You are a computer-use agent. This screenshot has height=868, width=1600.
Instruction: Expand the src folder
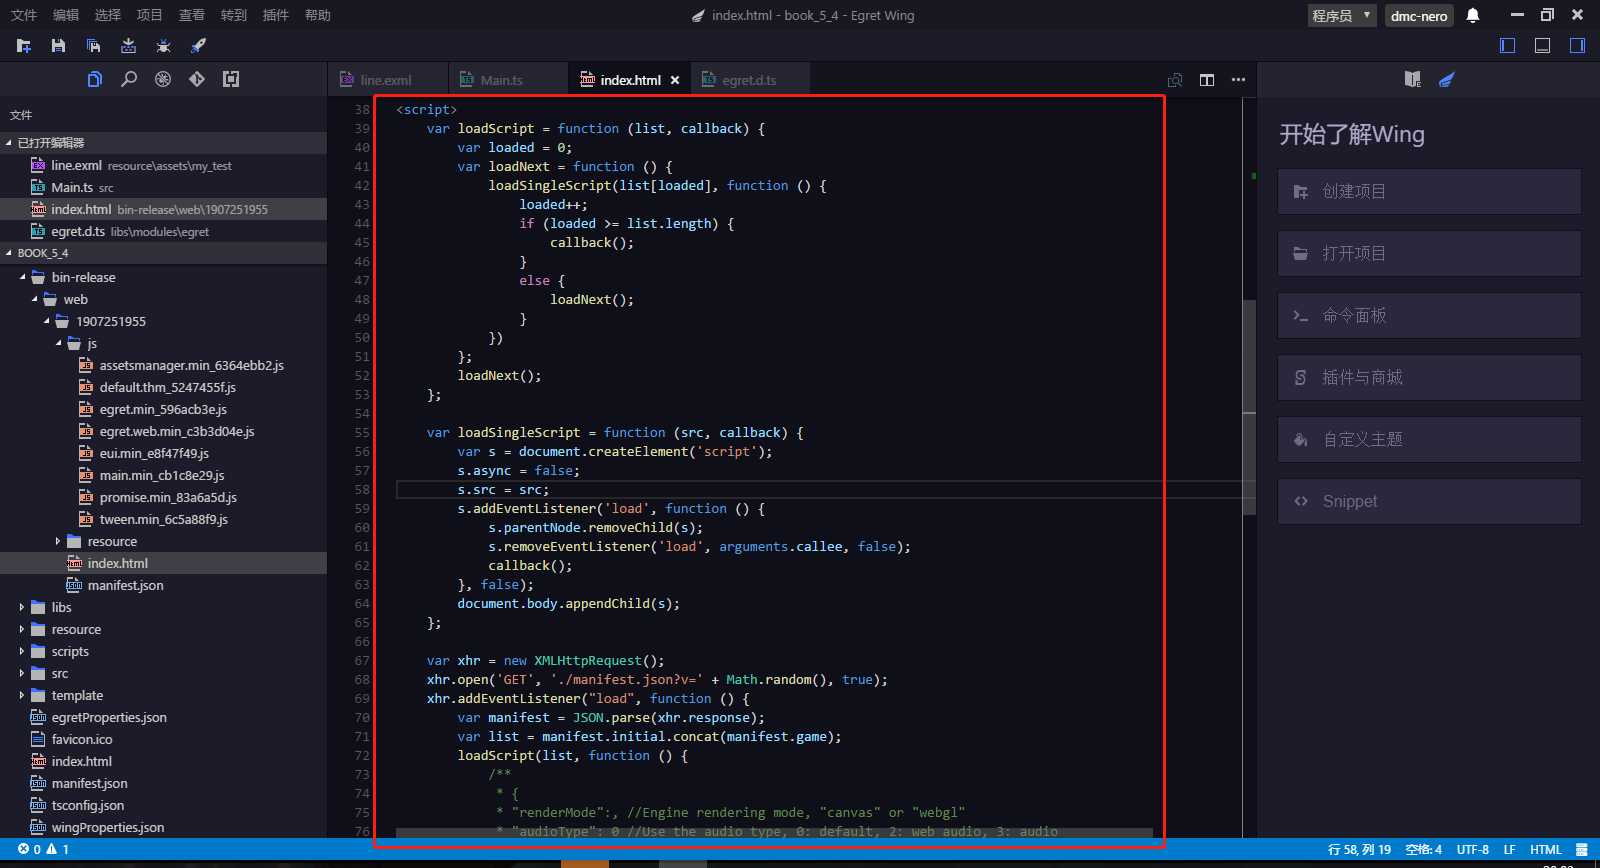pos(22,673)
